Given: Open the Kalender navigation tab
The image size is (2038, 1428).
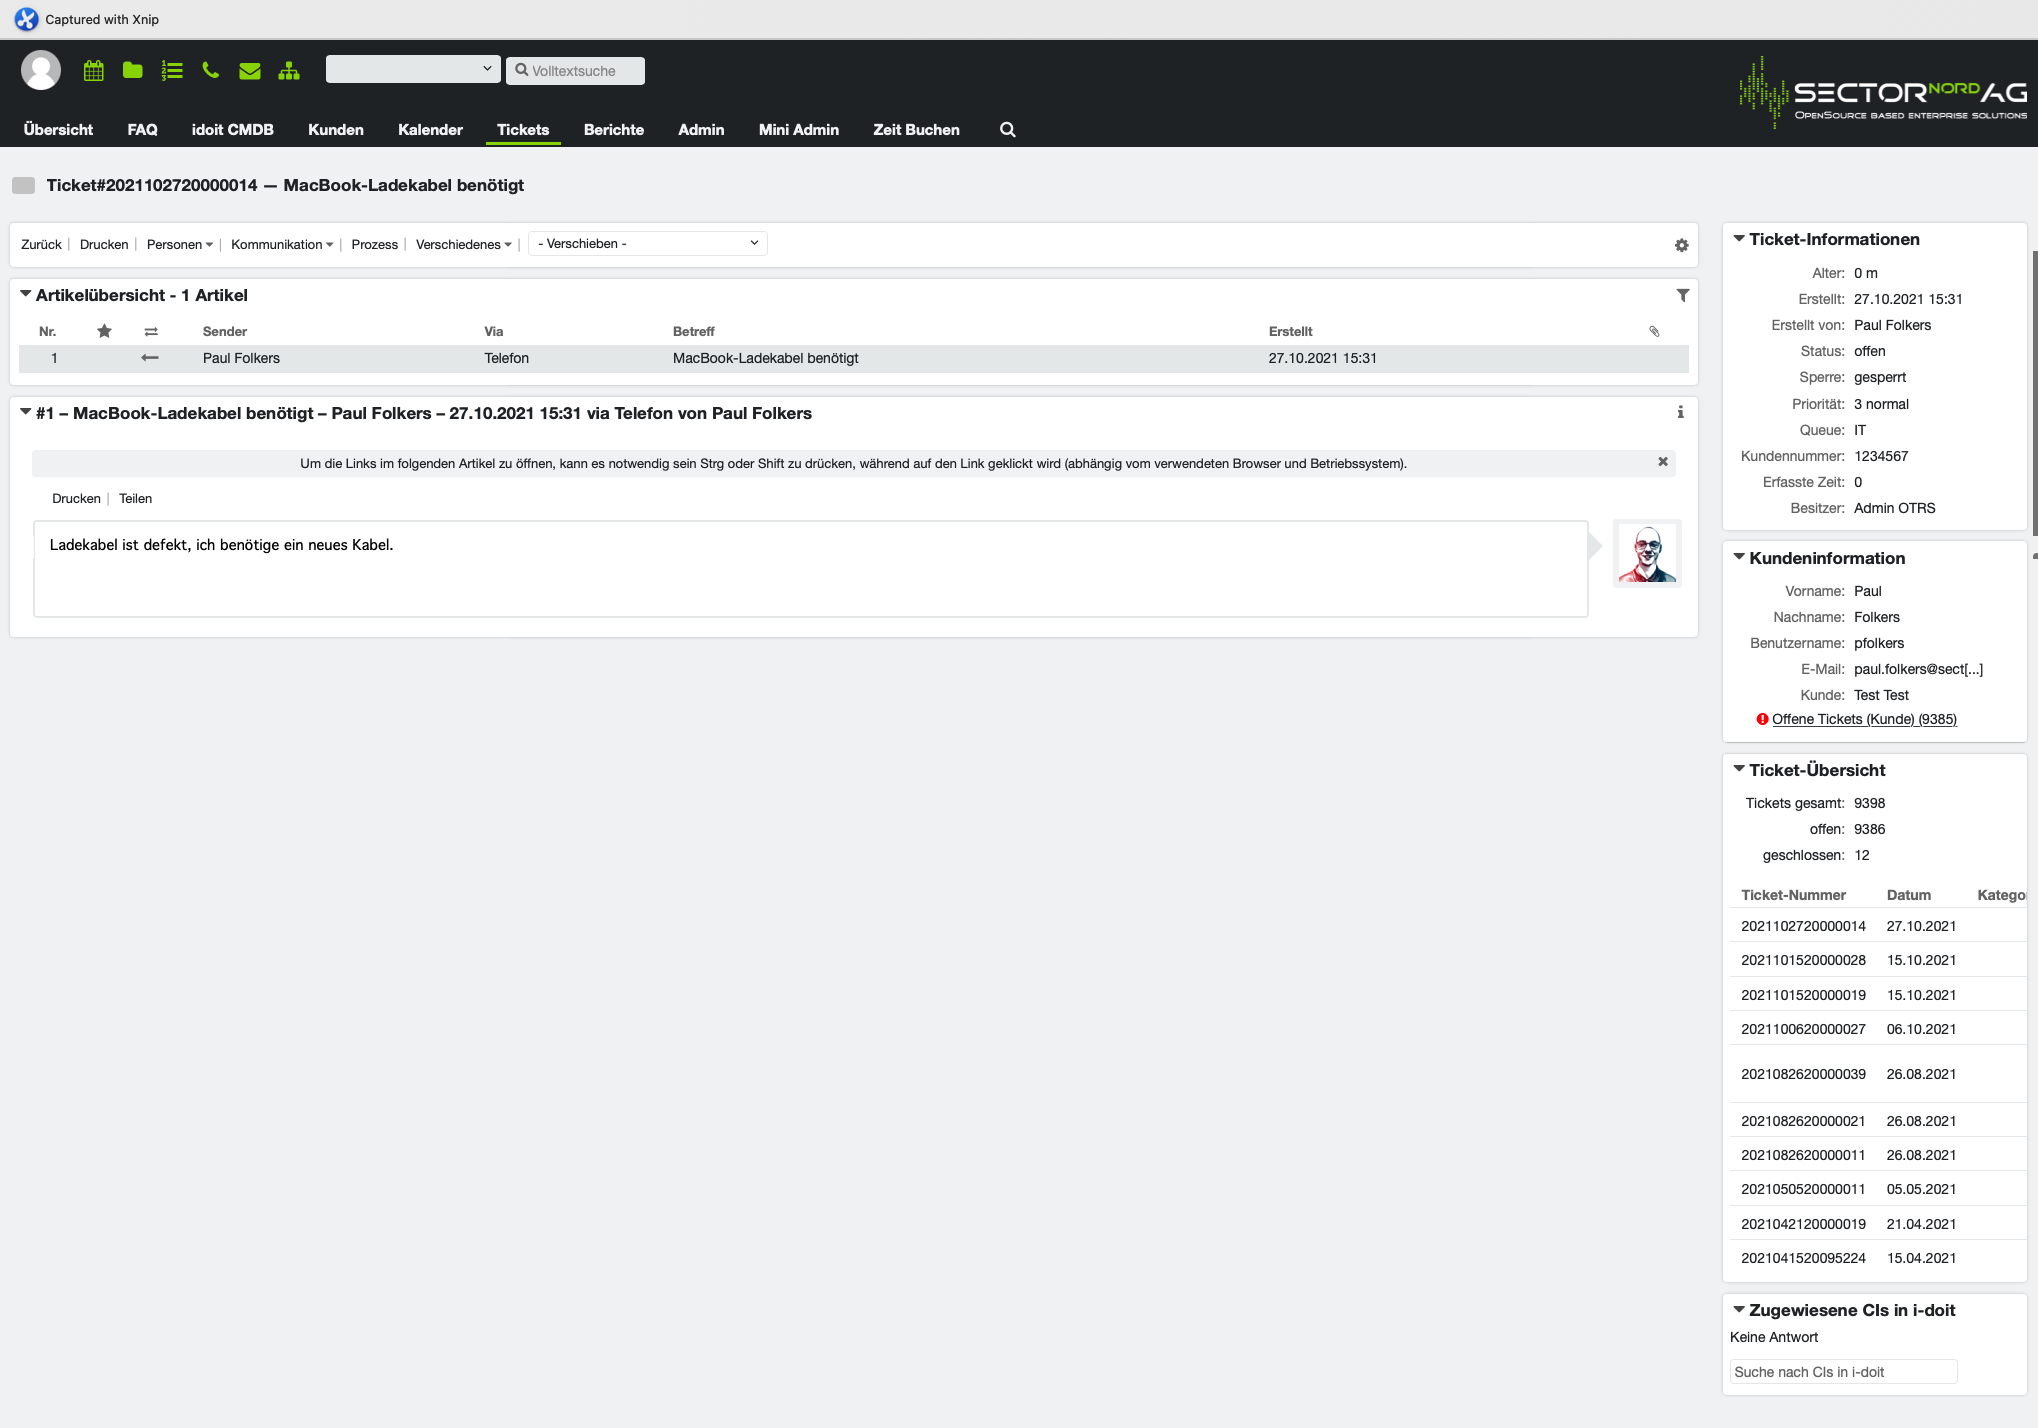Looking at the screenshot, I should click(430, 130).
